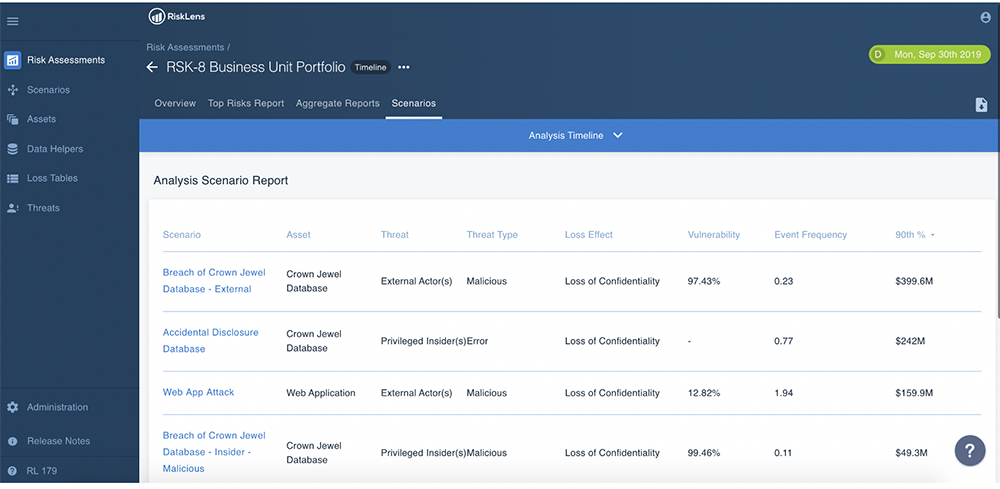Open Scenarios from the sidebar icon
The image size is (1000, 489).
(x=13, y=90)
